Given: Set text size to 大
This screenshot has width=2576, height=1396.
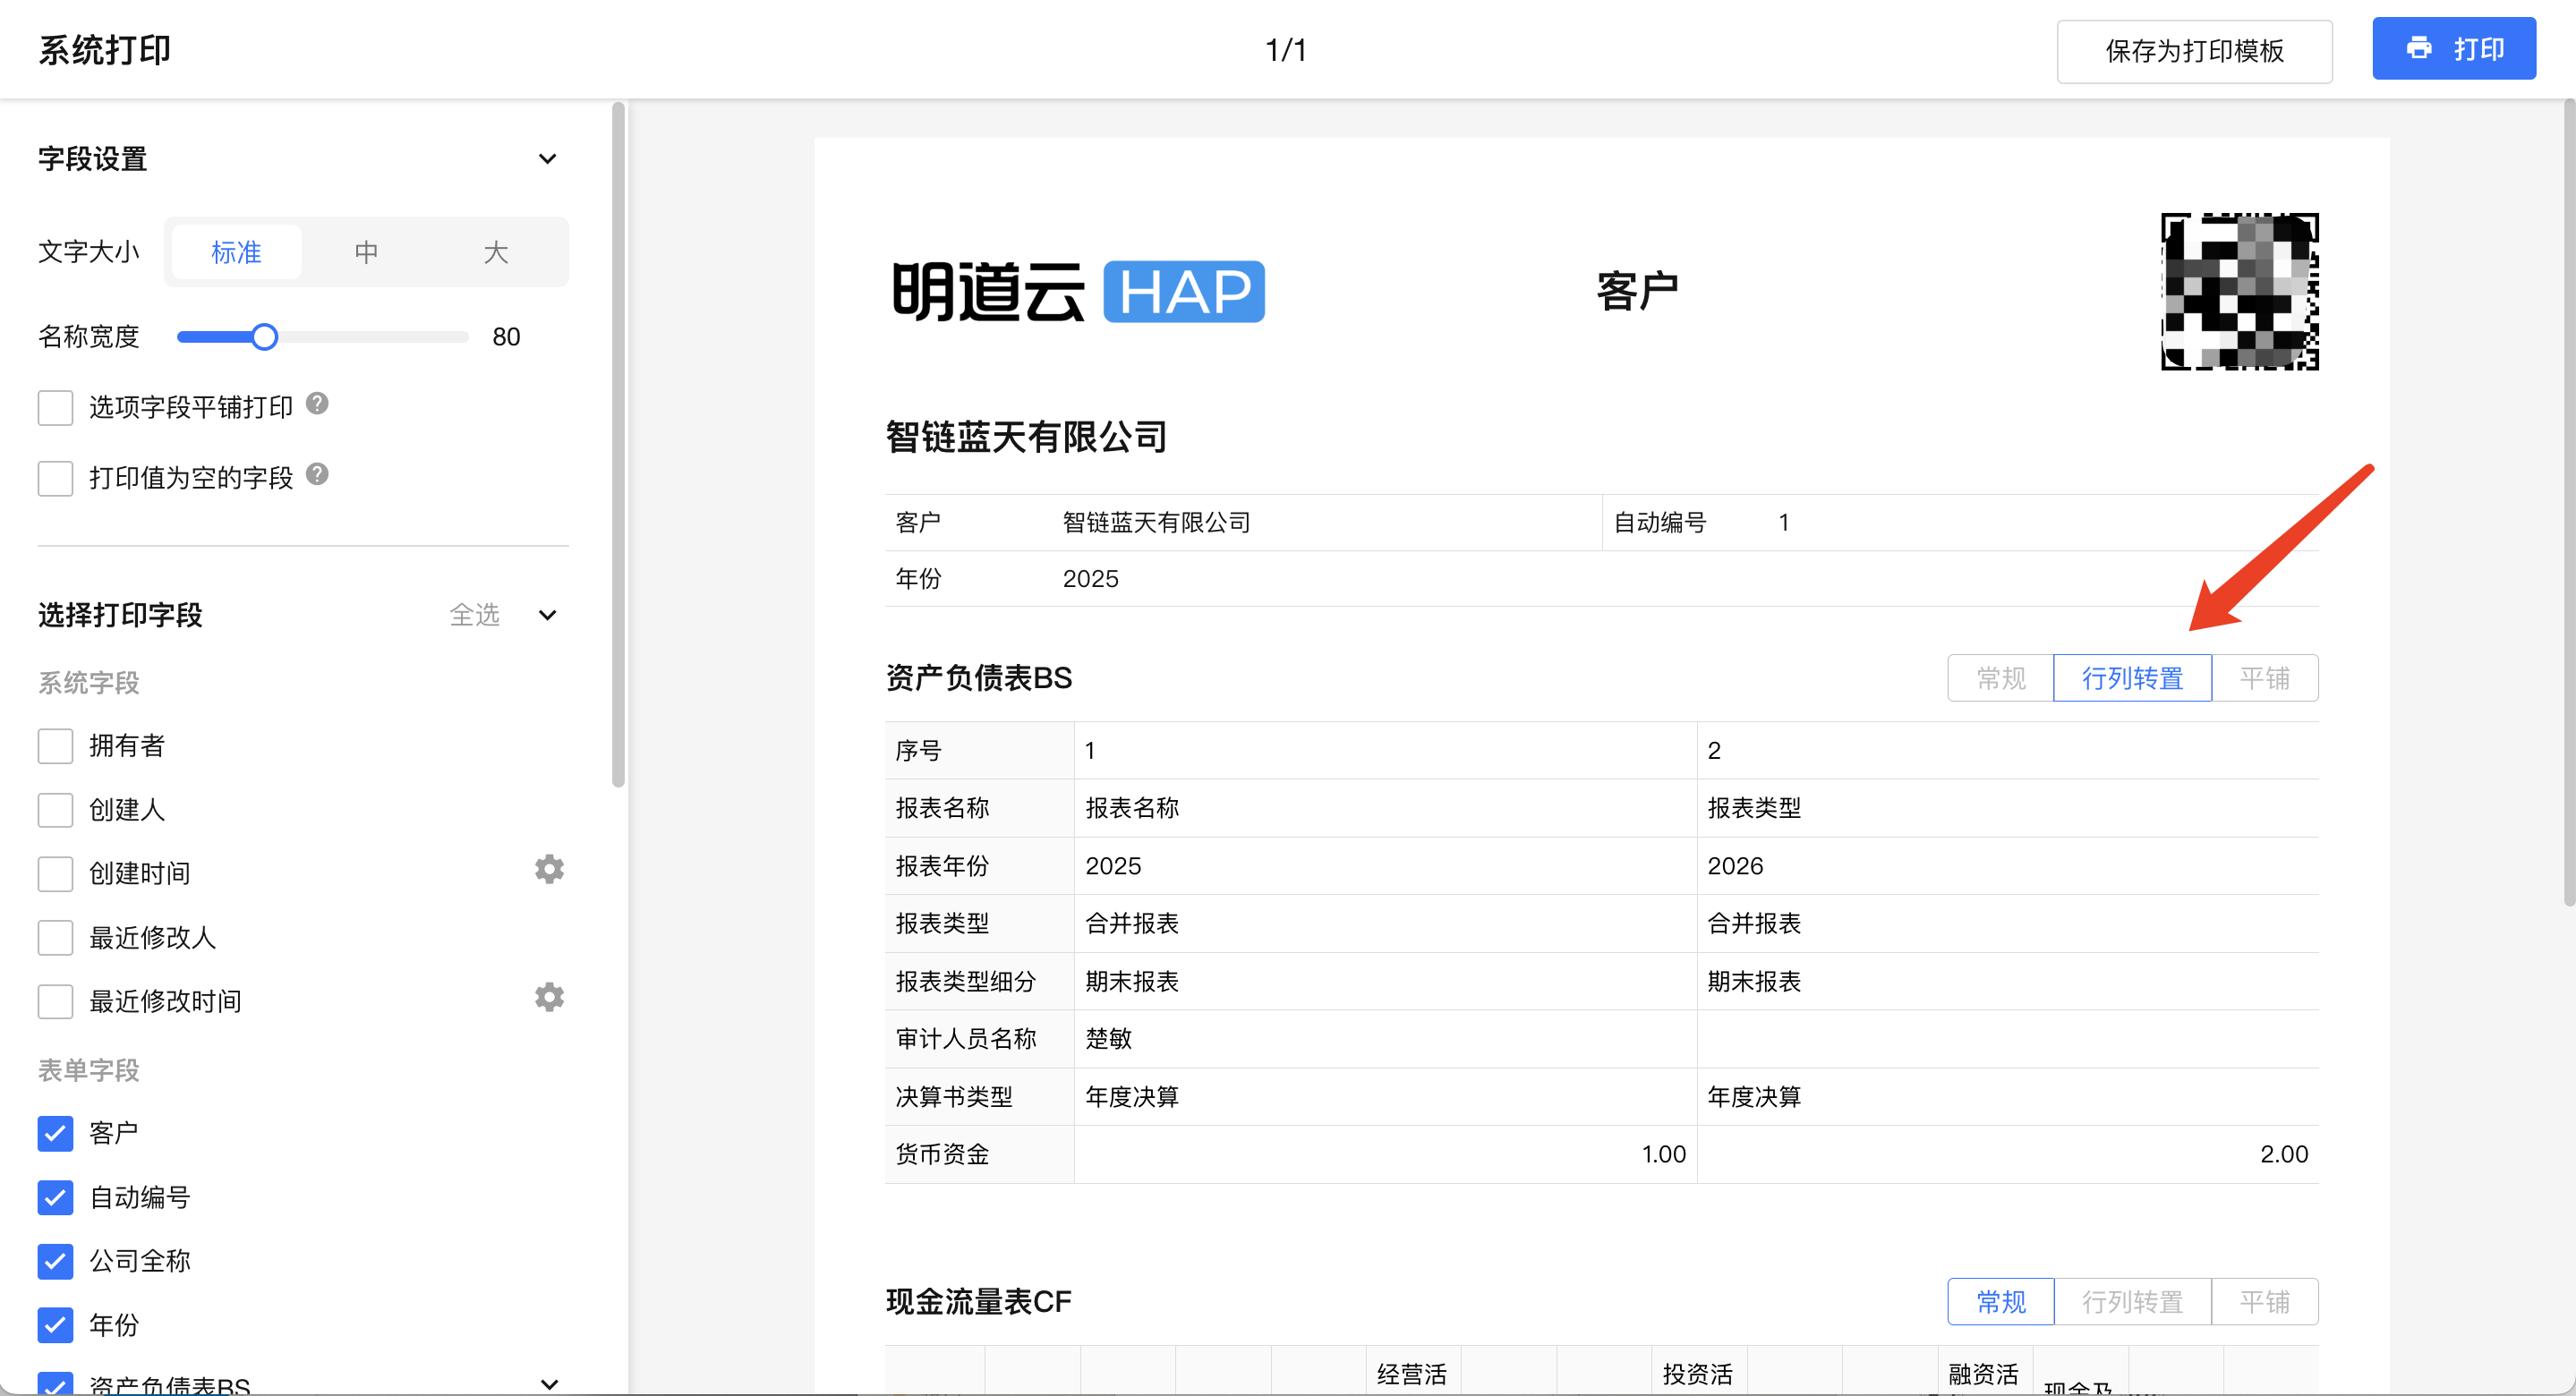Looking at the screenshot, I should (495, 252).
